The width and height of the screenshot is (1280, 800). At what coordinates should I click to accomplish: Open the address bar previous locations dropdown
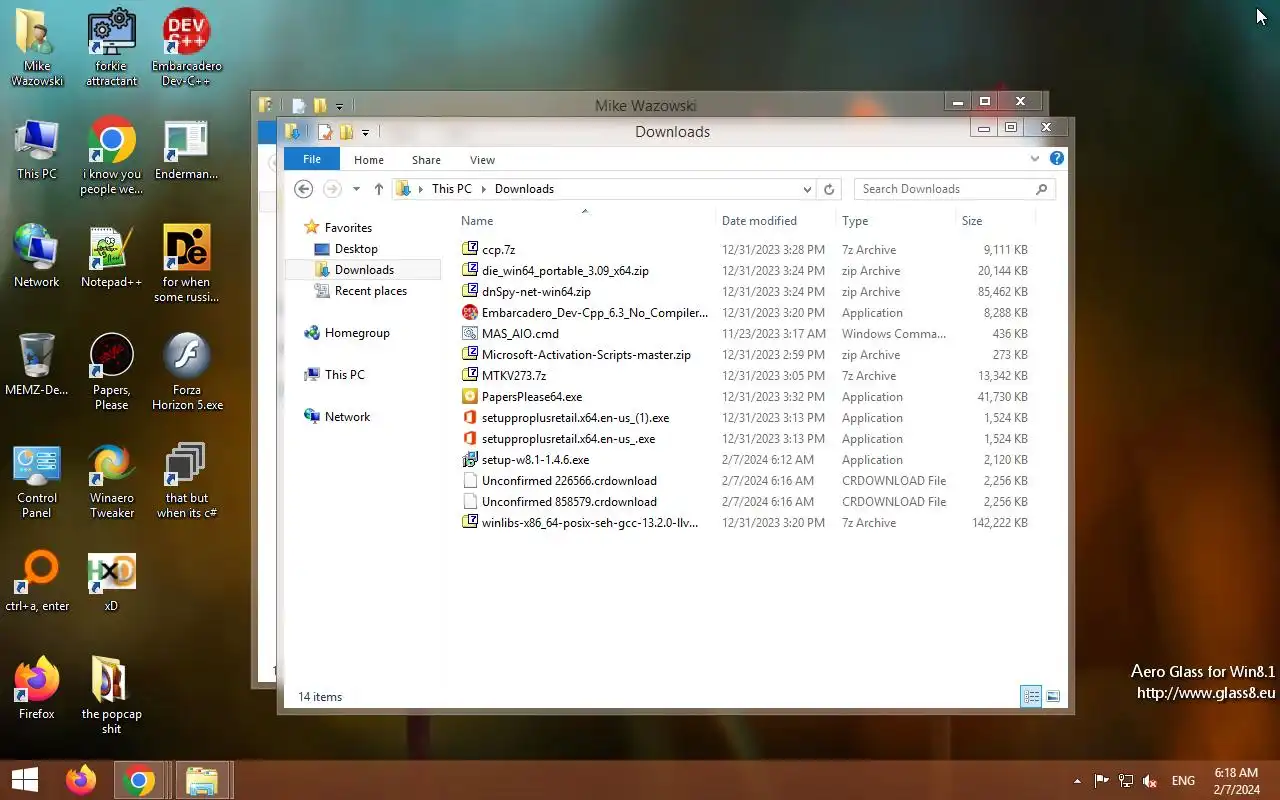click(807, 189)
